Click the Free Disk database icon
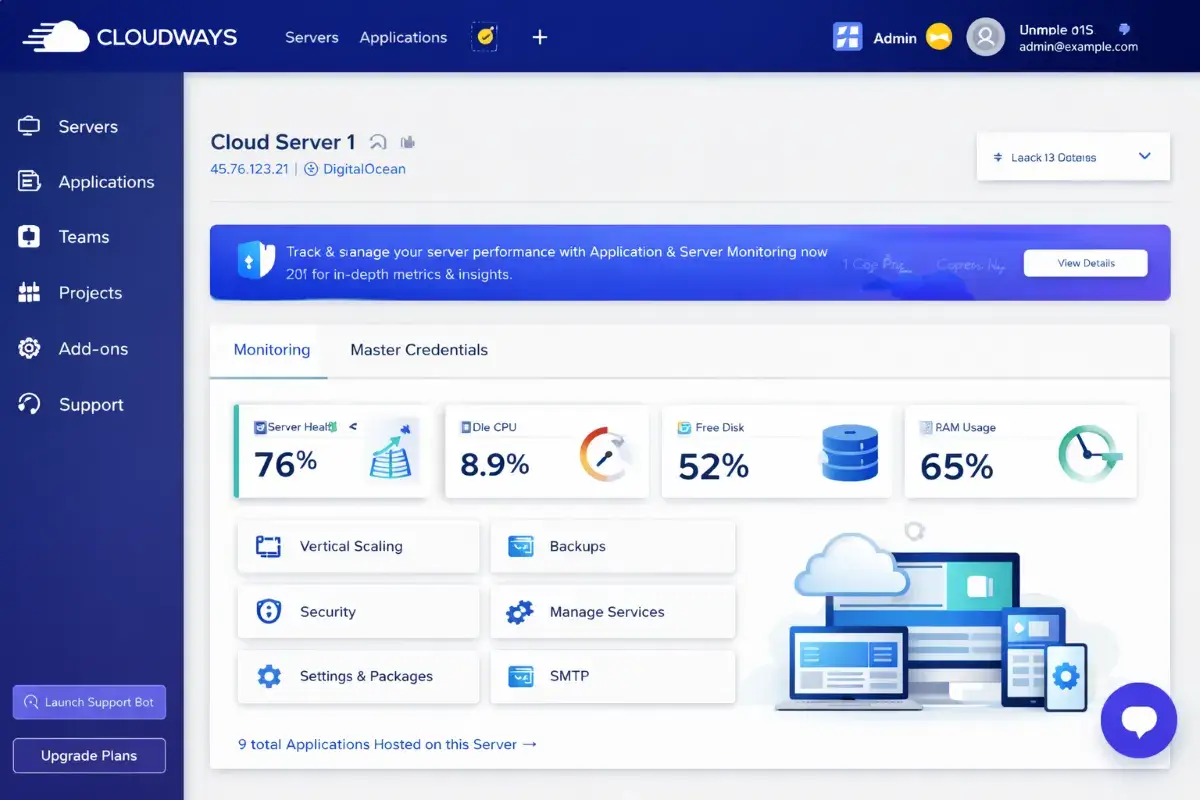 coord(851,452)
